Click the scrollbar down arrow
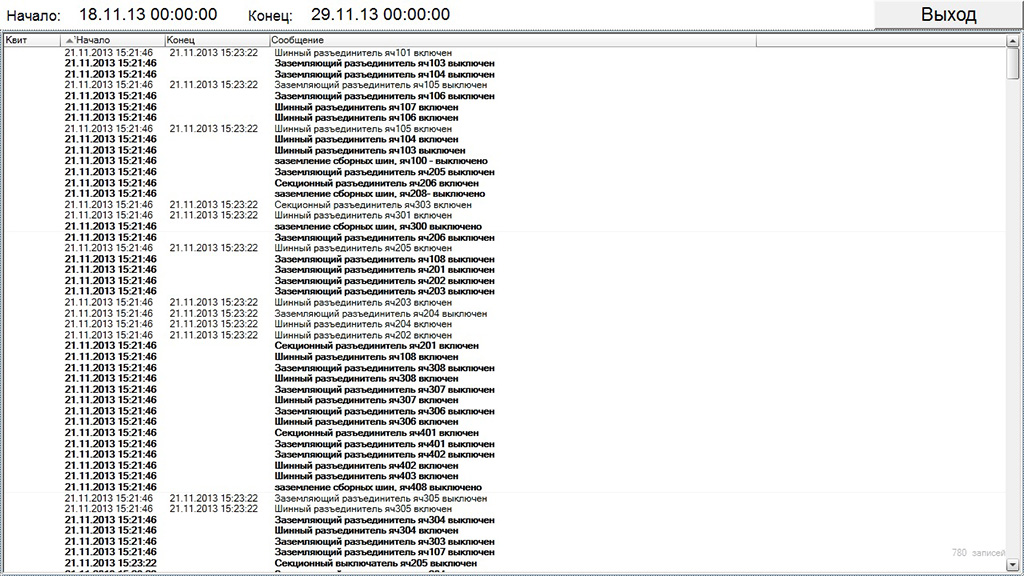This screenshot has height=576, width=1024. tap(1012, 564)
